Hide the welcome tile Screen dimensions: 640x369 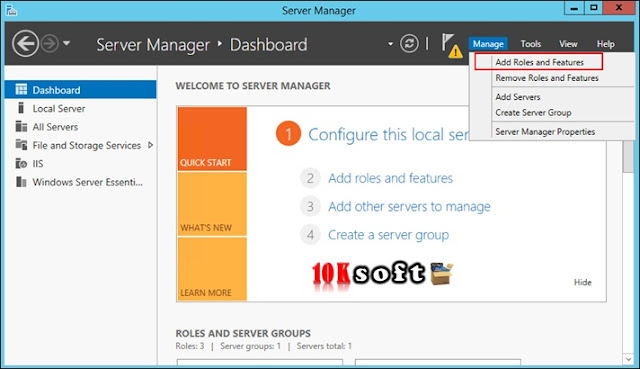coord(582,282)
